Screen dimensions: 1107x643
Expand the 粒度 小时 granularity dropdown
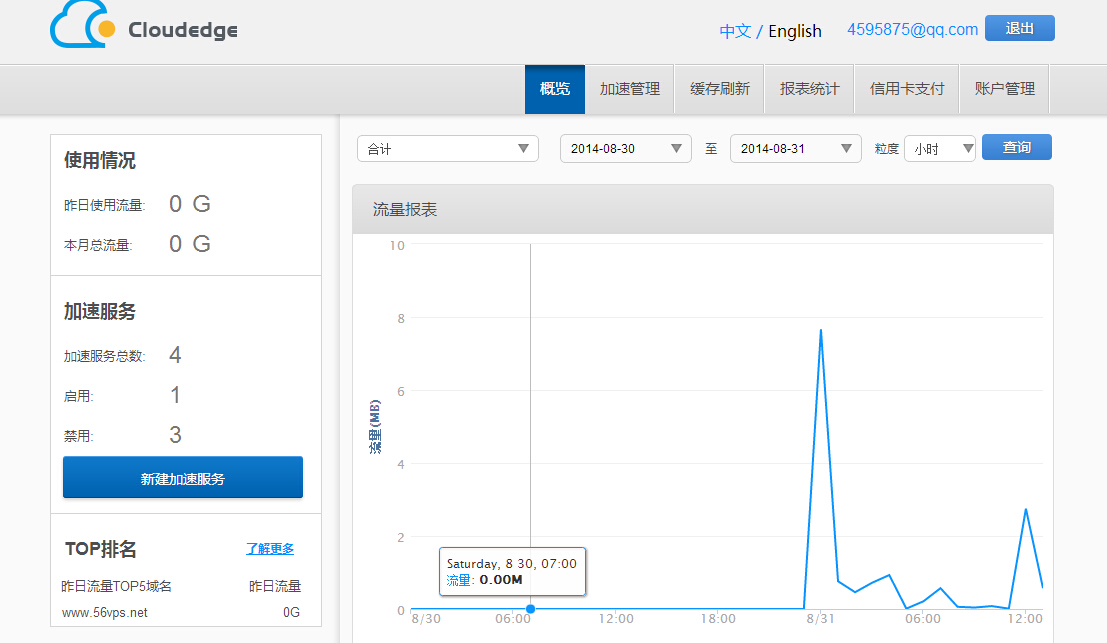click(939, 149)
